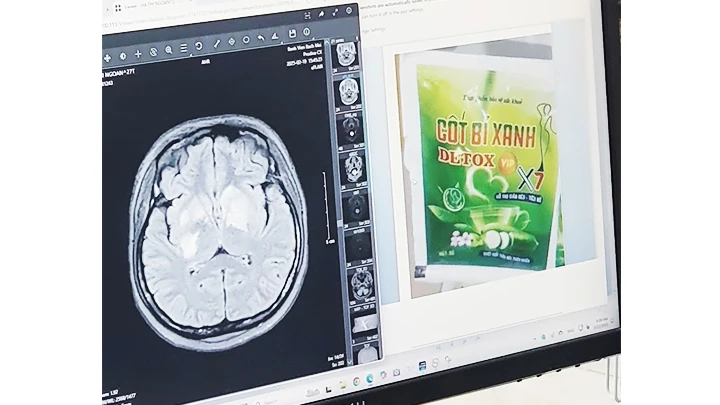
Task: Select the length measurement ruler tool
Action: coord(216,43)
